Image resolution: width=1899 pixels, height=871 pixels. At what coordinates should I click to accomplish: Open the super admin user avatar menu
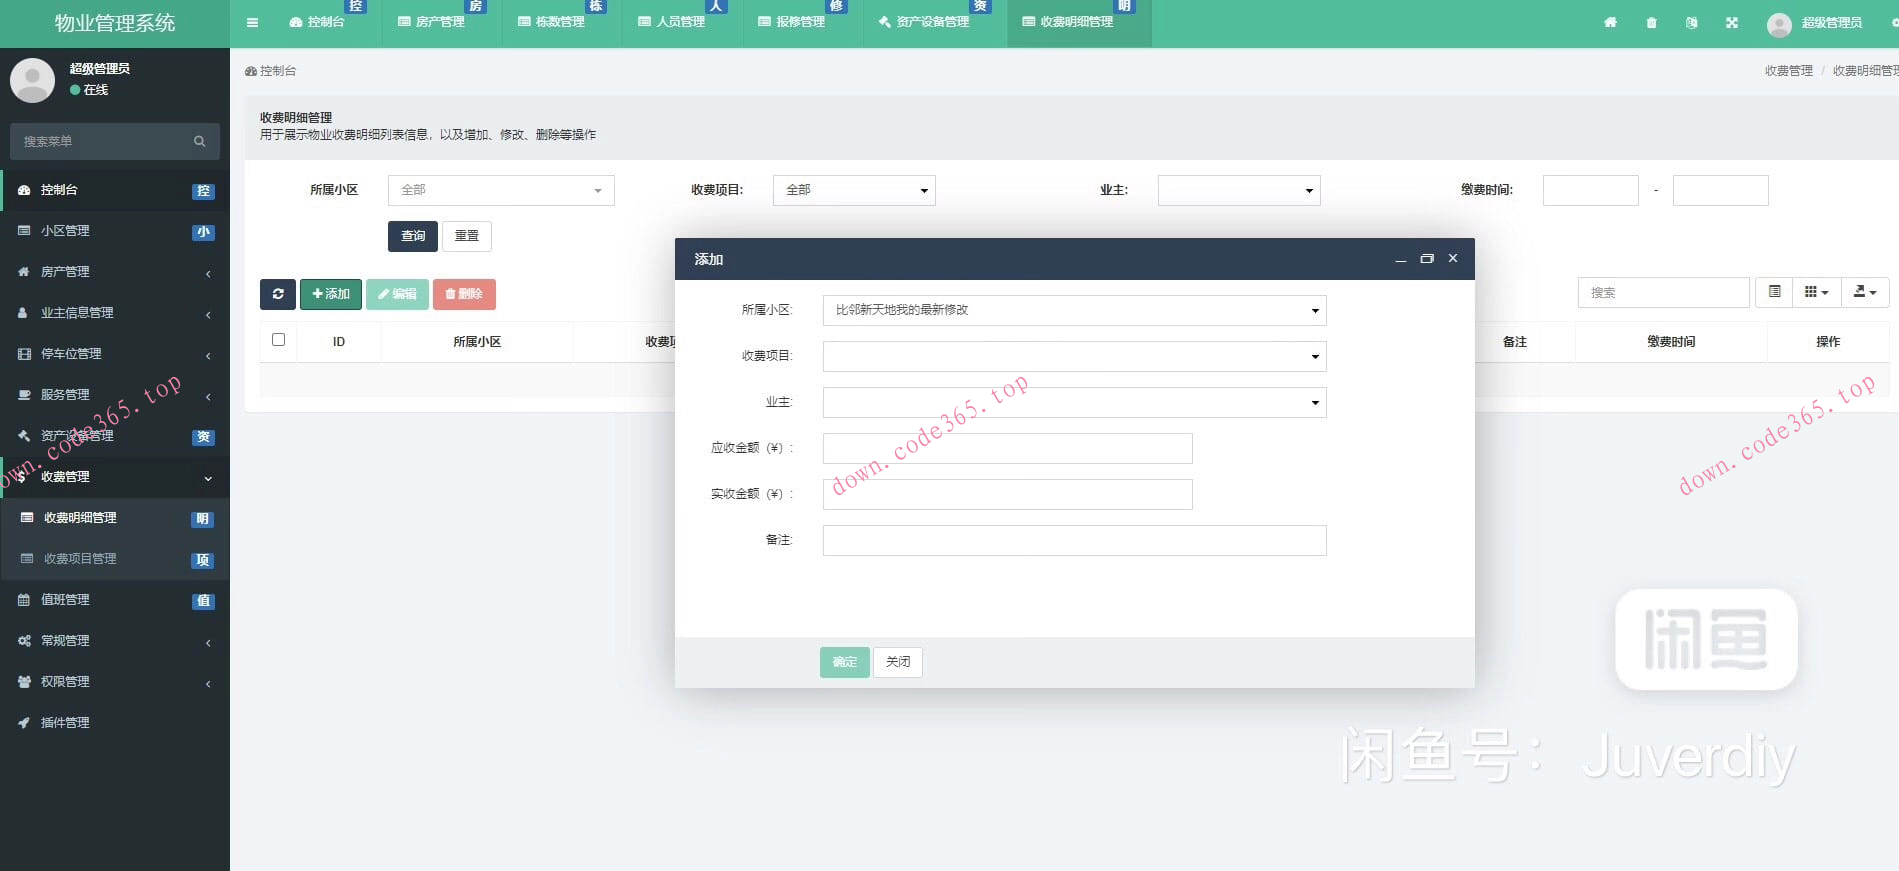click(1814, 23)
